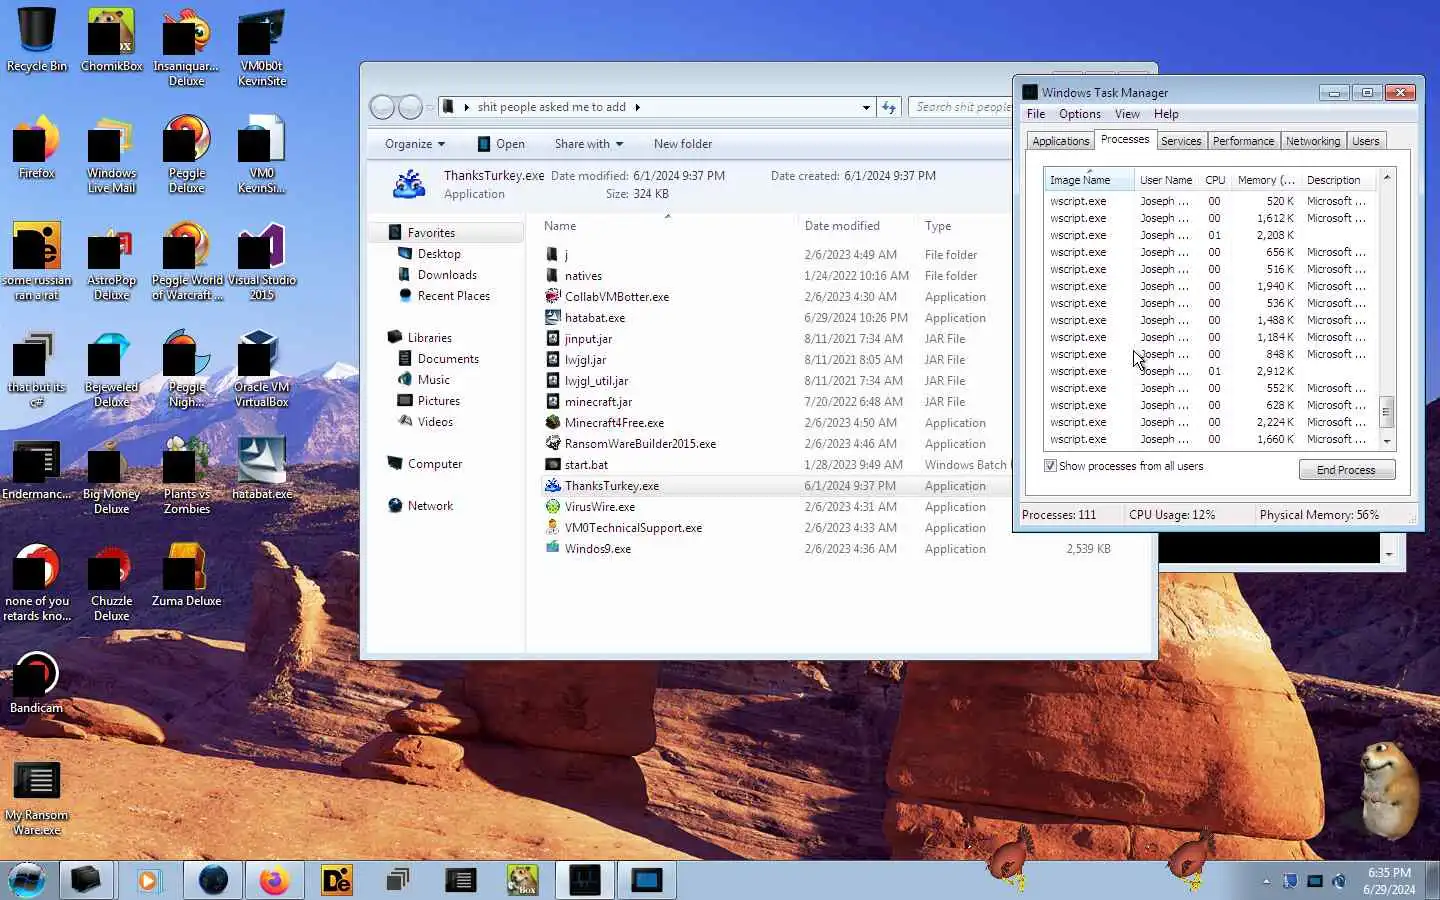Open Task Manager Options menu
The width and height of the screenshot is (1440, 900).
1080,114
